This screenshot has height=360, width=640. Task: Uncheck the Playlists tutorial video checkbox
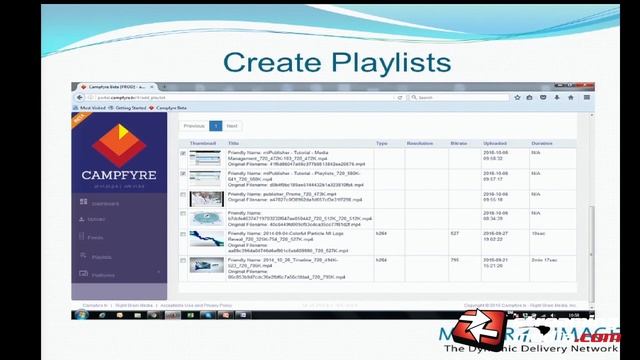pyautogui.click(x=183, y=173)
